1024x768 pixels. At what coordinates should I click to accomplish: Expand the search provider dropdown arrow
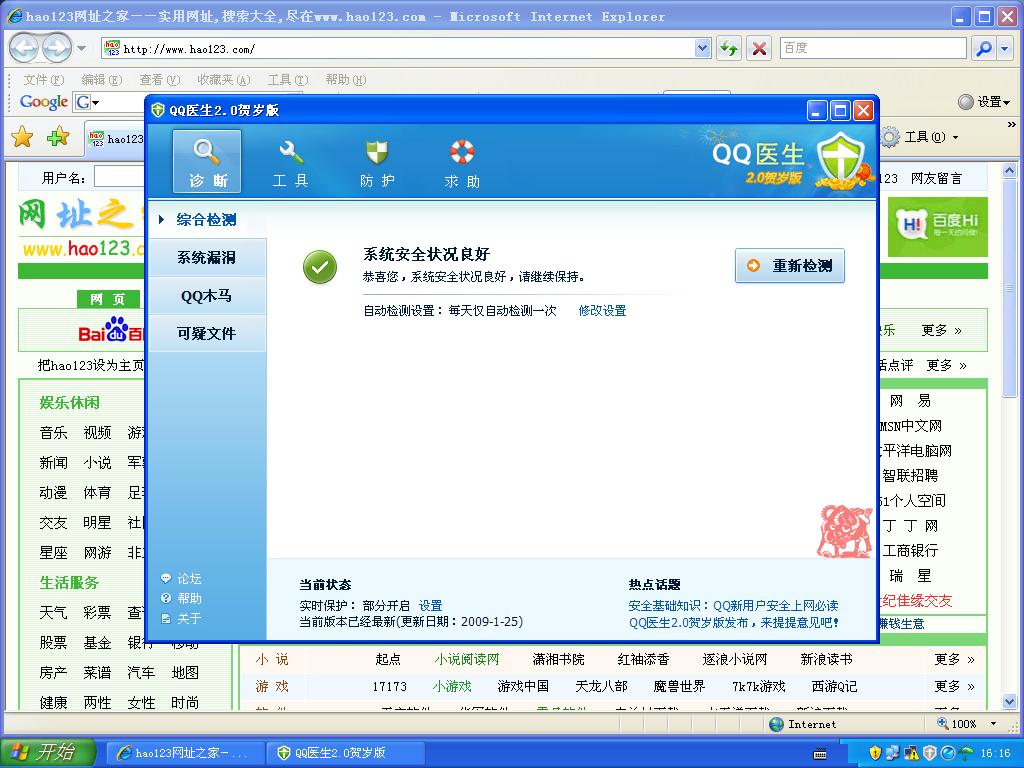1006,48
